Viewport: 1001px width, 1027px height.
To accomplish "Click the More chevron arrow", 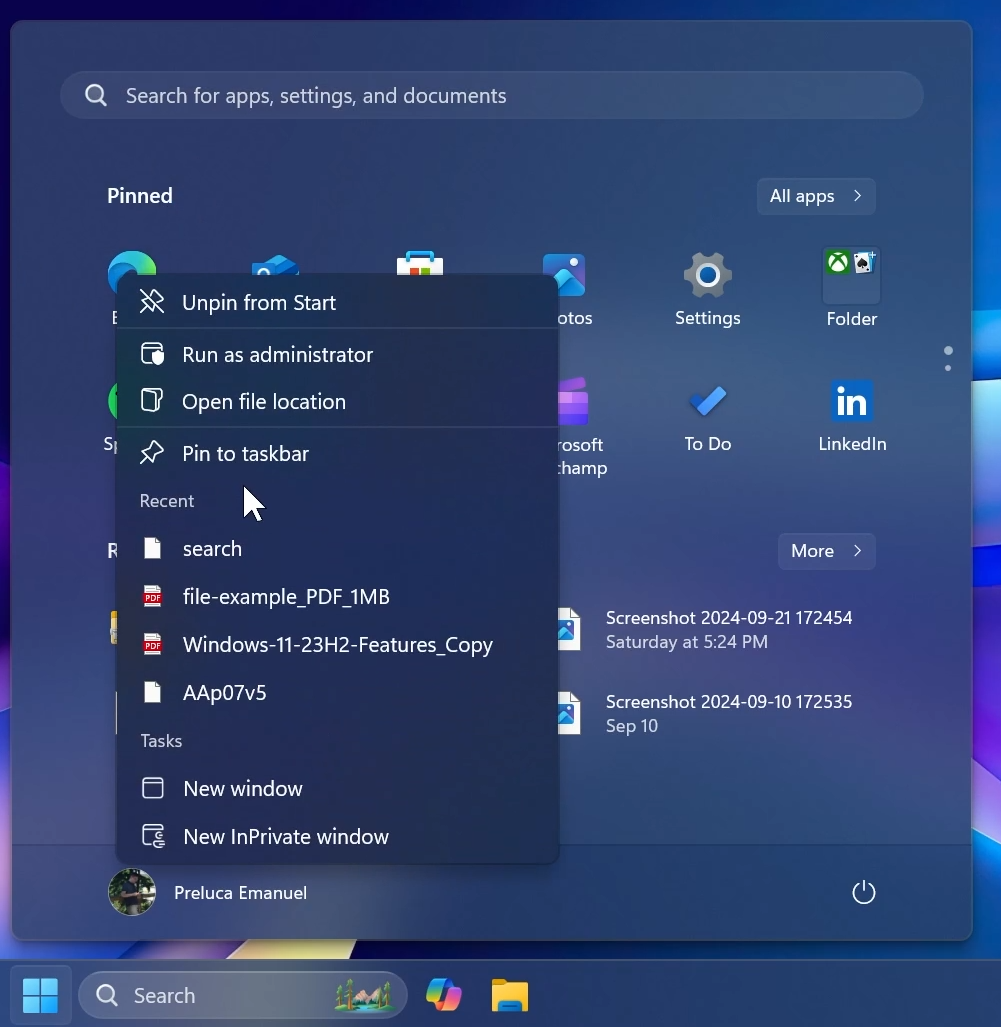I will click(x=858, y=551).
